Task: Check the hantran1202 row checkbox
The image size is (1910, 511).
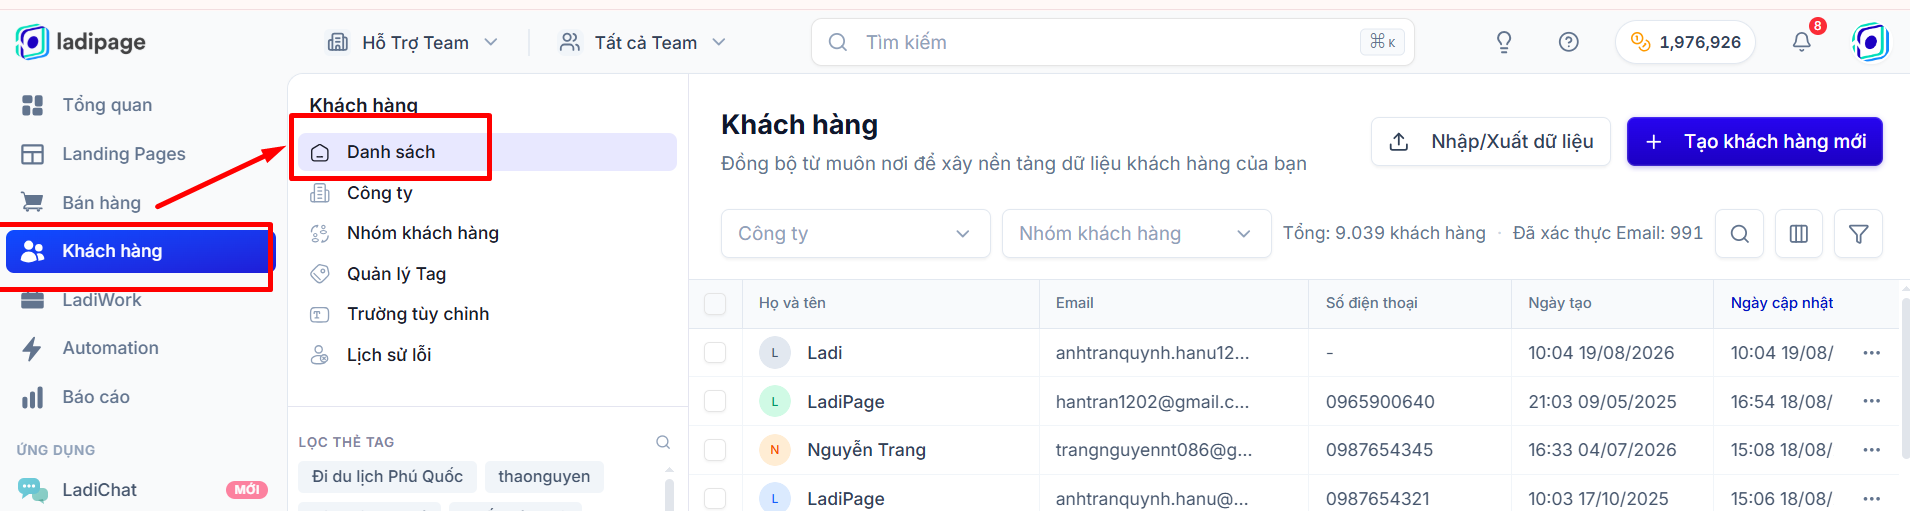Action: [x=715, y=401]
